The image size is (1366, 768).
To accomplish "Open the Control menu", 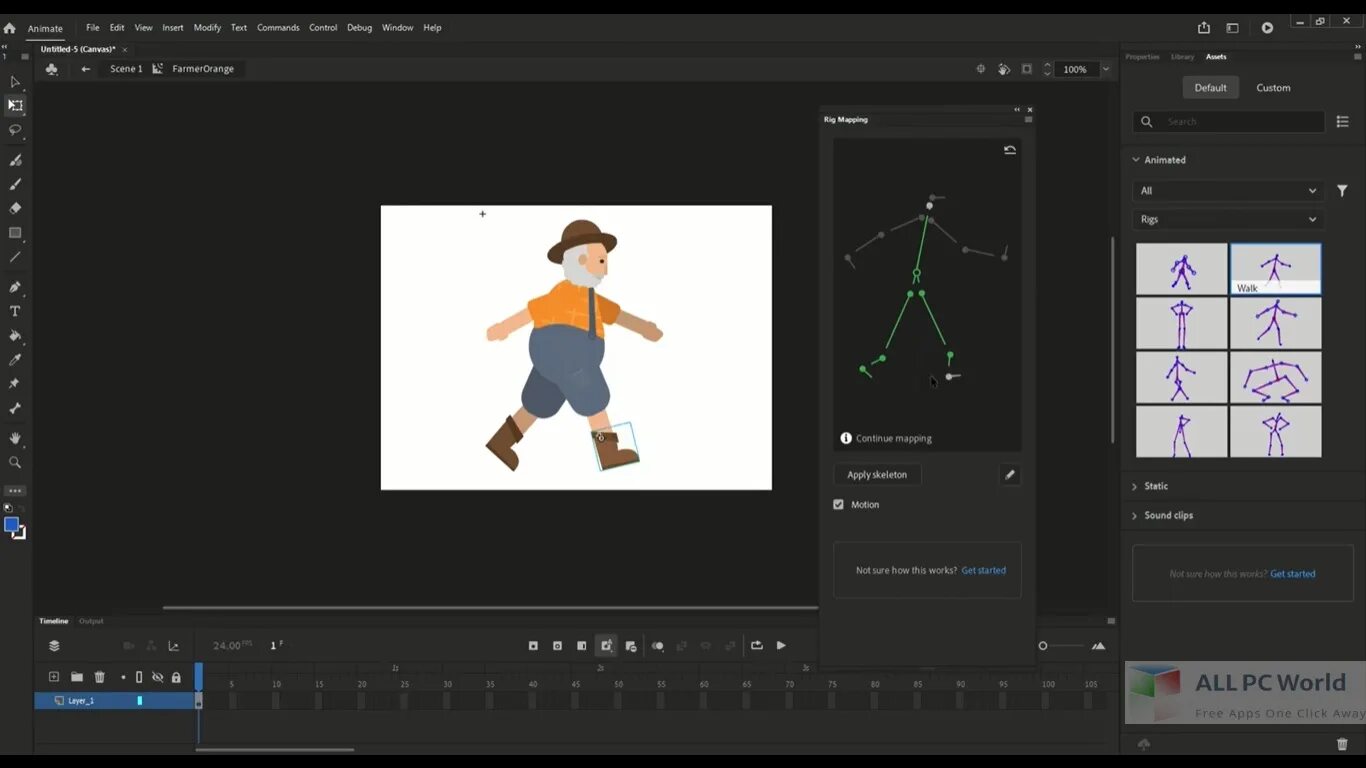I will 323,27.
